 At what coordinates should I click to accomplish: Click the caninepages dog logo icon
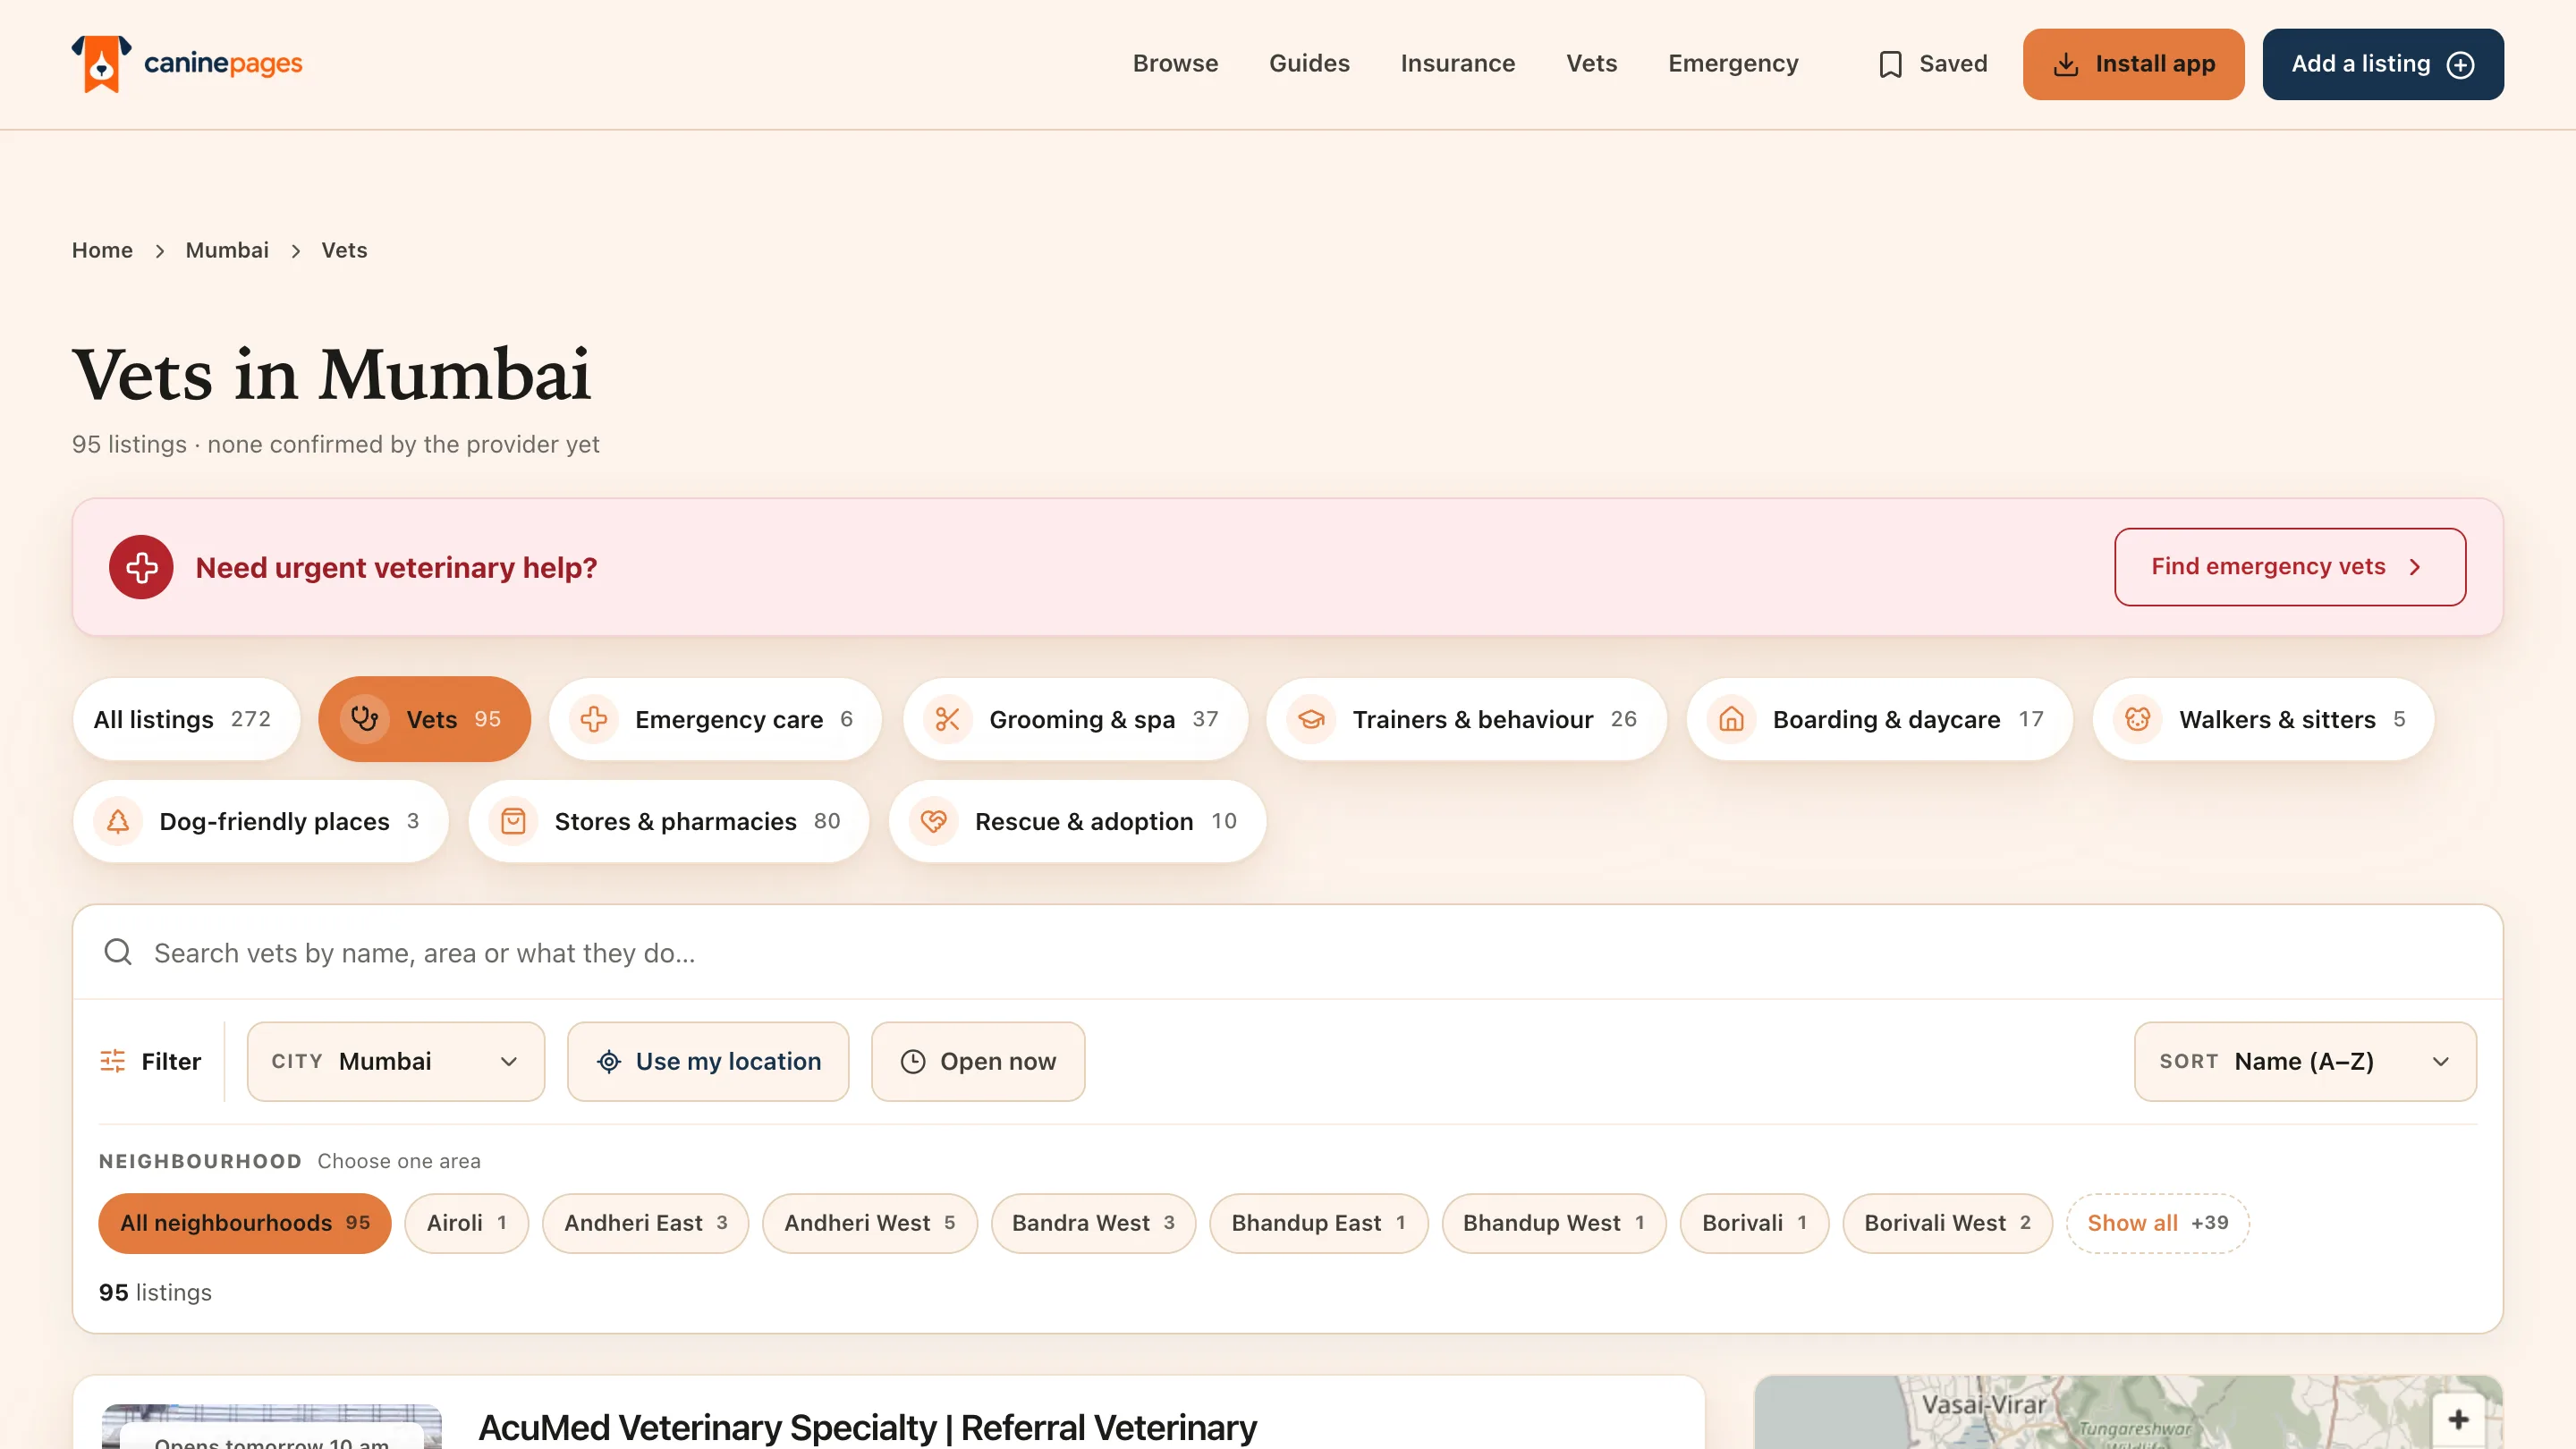(x=101, y=64)
